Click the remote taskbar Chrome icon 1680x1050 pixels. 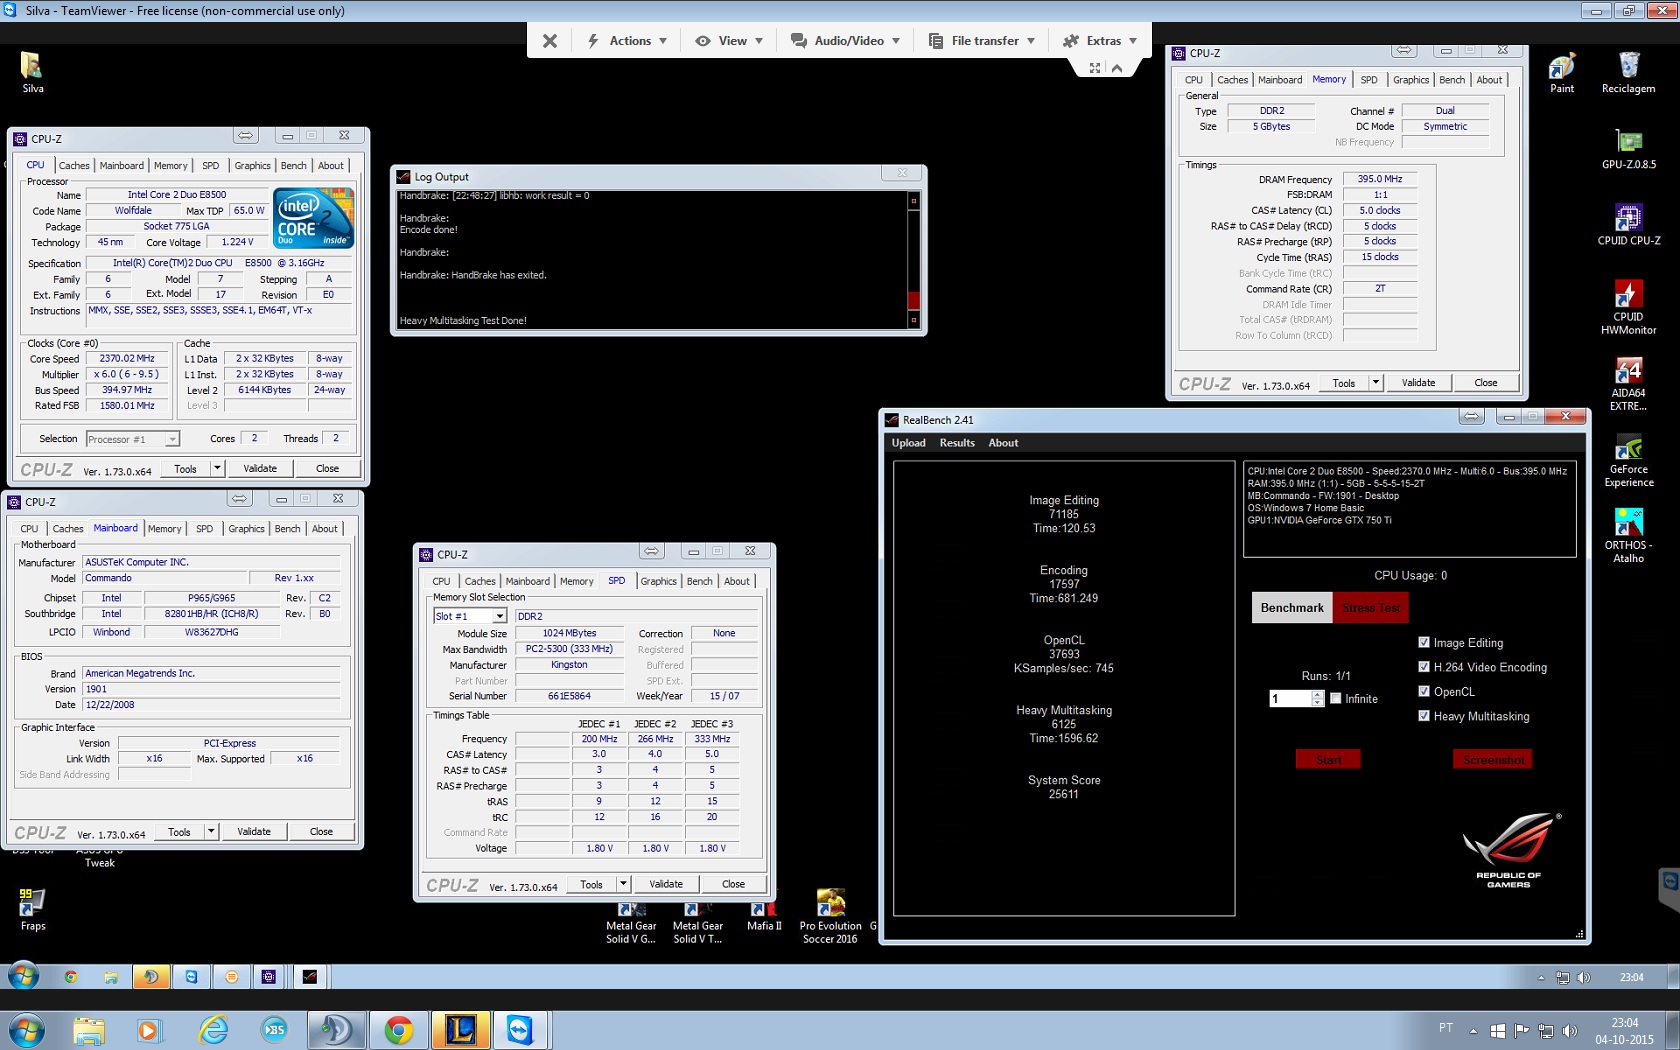71,977
